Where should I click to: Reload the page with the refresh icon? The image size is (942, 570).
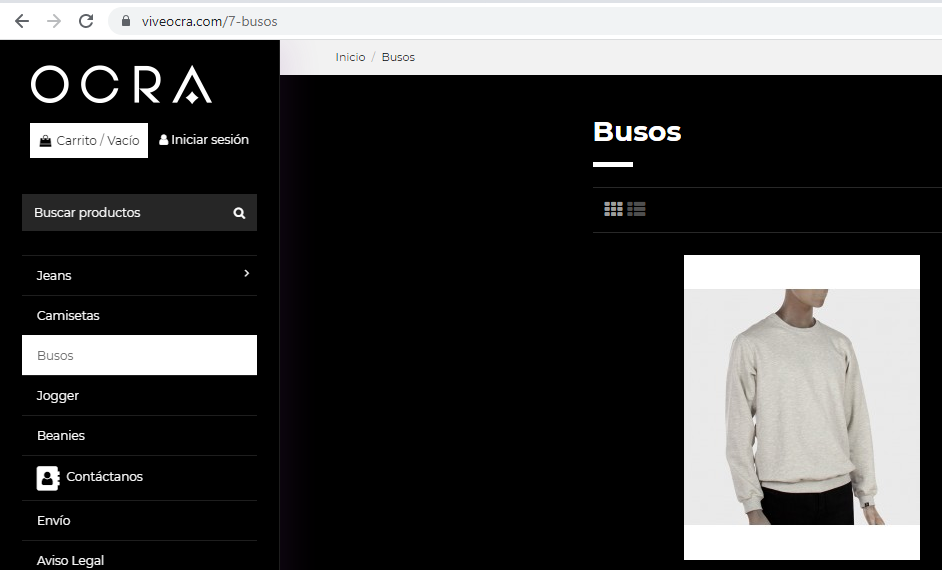tap(86, 21)
